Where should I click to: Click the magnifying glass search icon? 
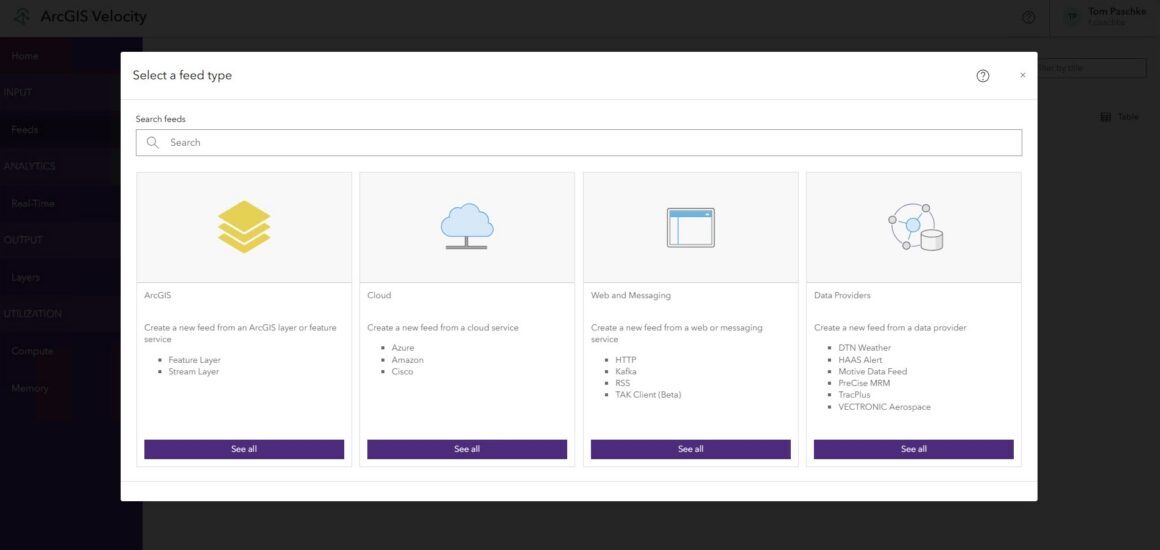click(152, 142)
